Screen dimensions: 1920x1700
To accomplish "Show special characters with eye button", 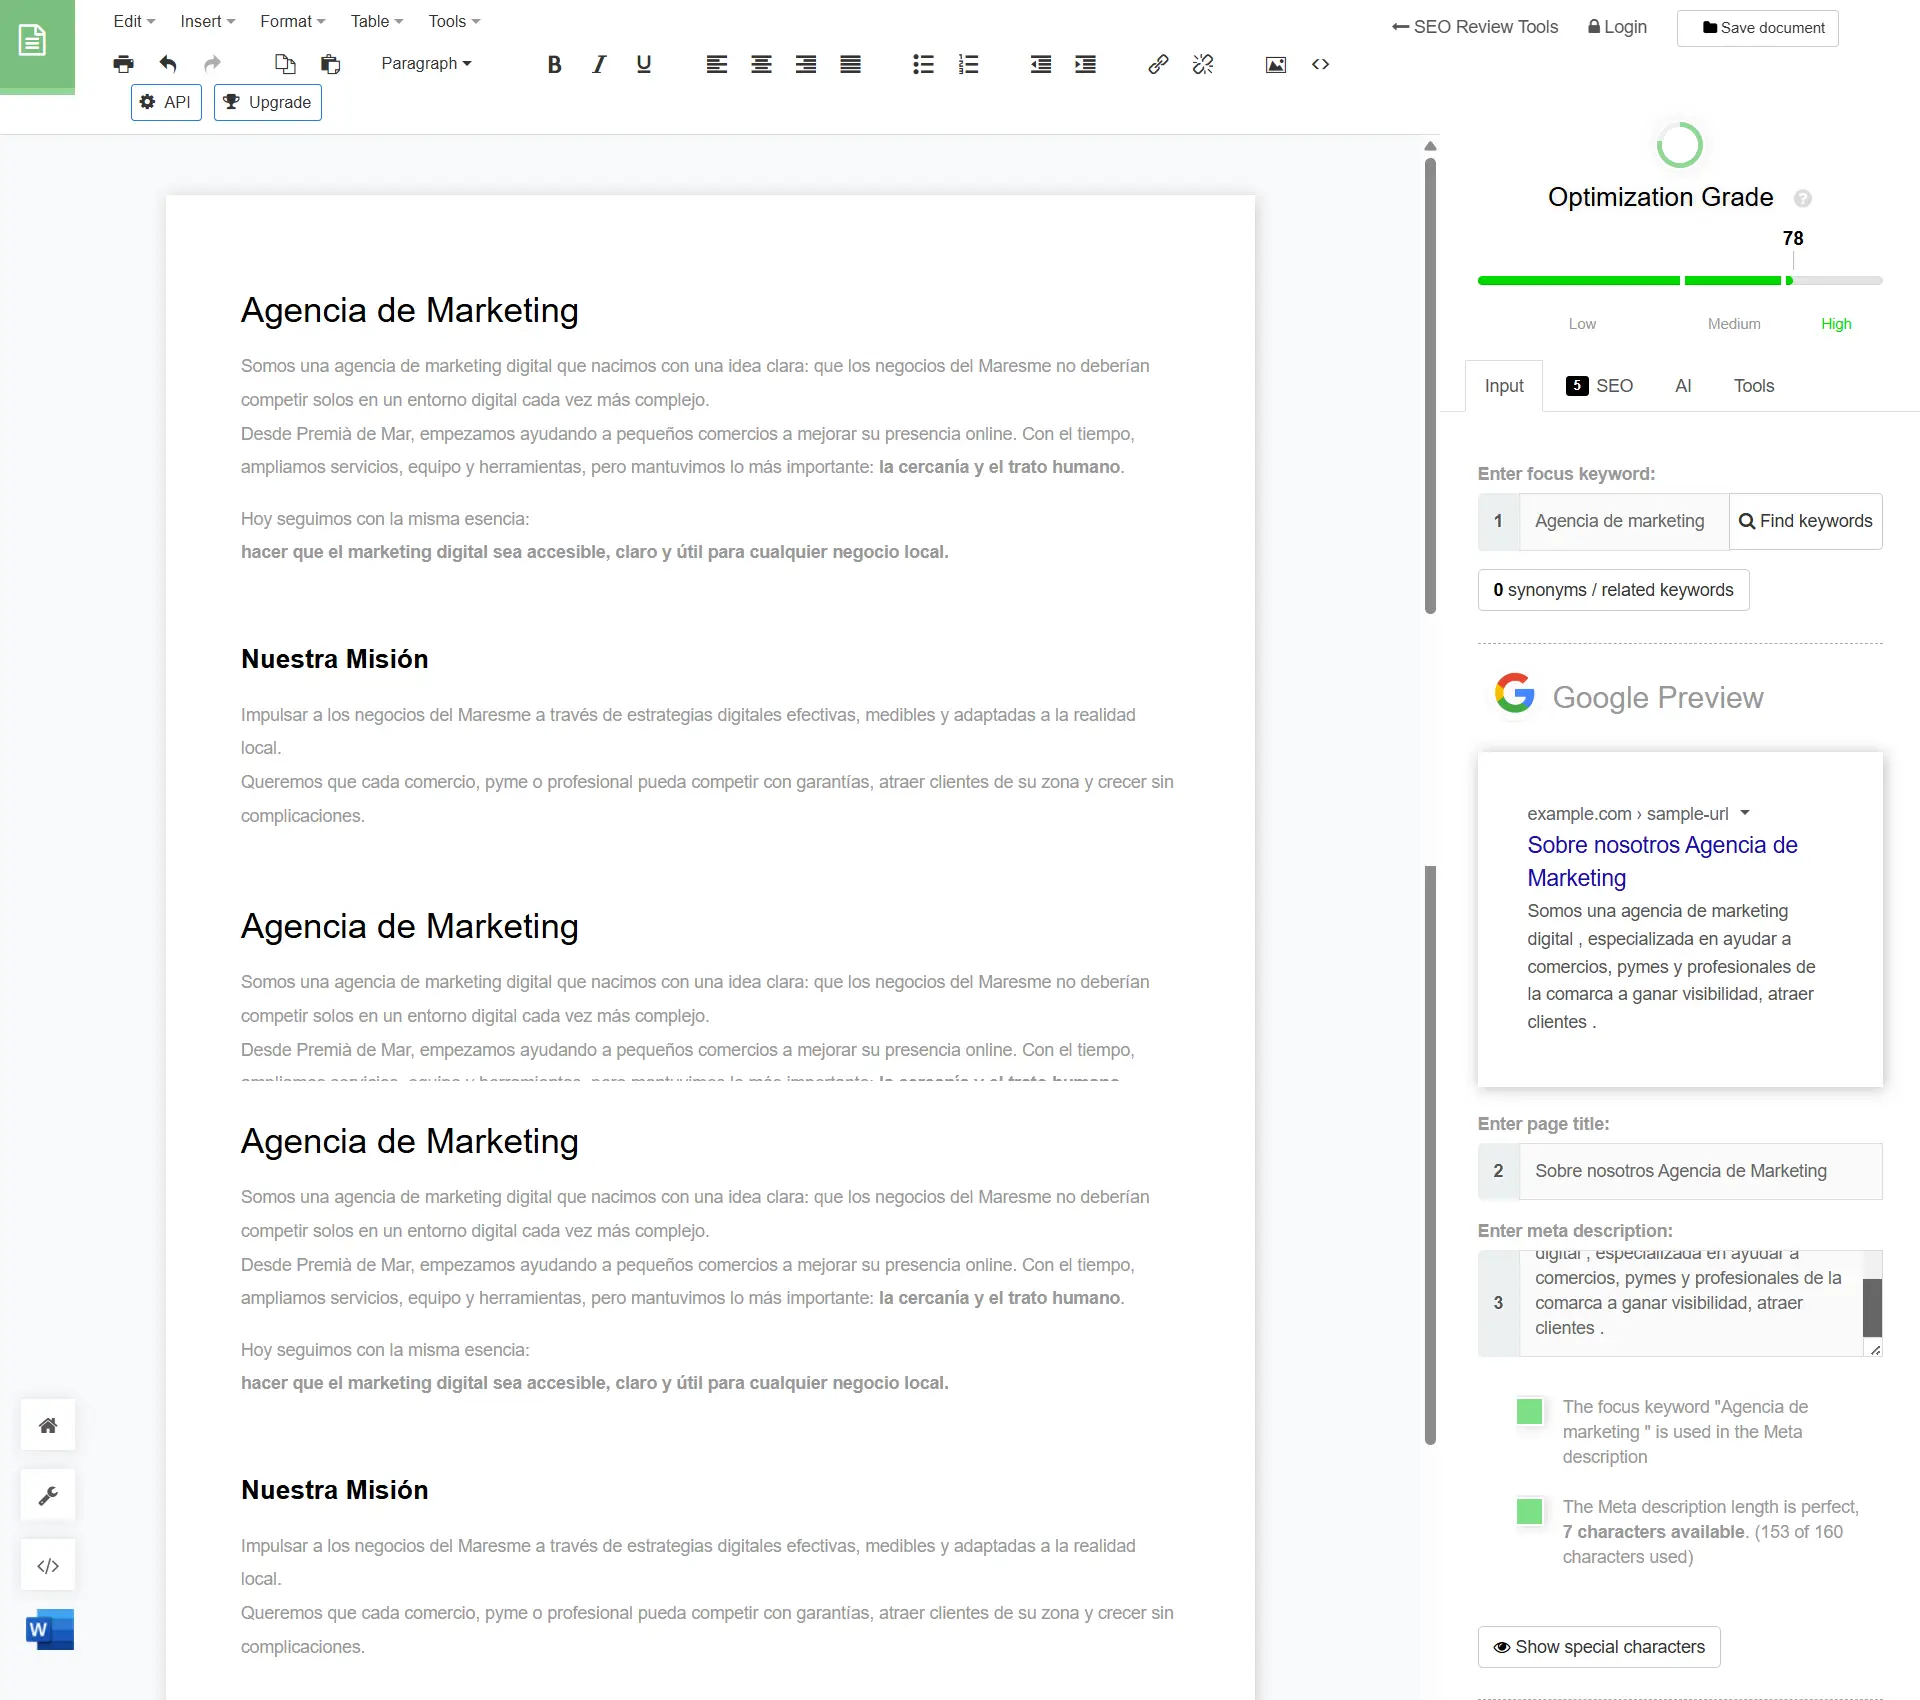I will pos(1598,1647).
